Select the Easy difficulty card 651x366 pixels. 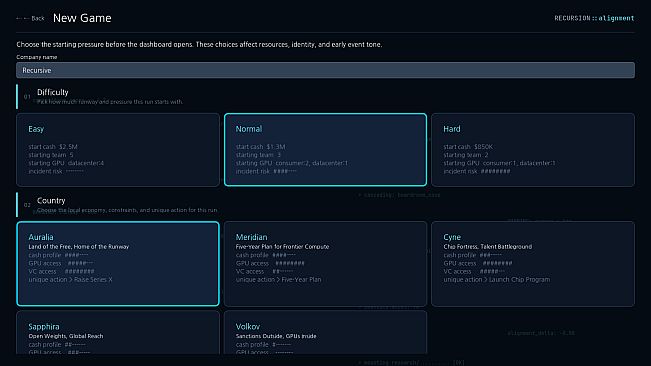pyautogui.click(x=118, y=150)
